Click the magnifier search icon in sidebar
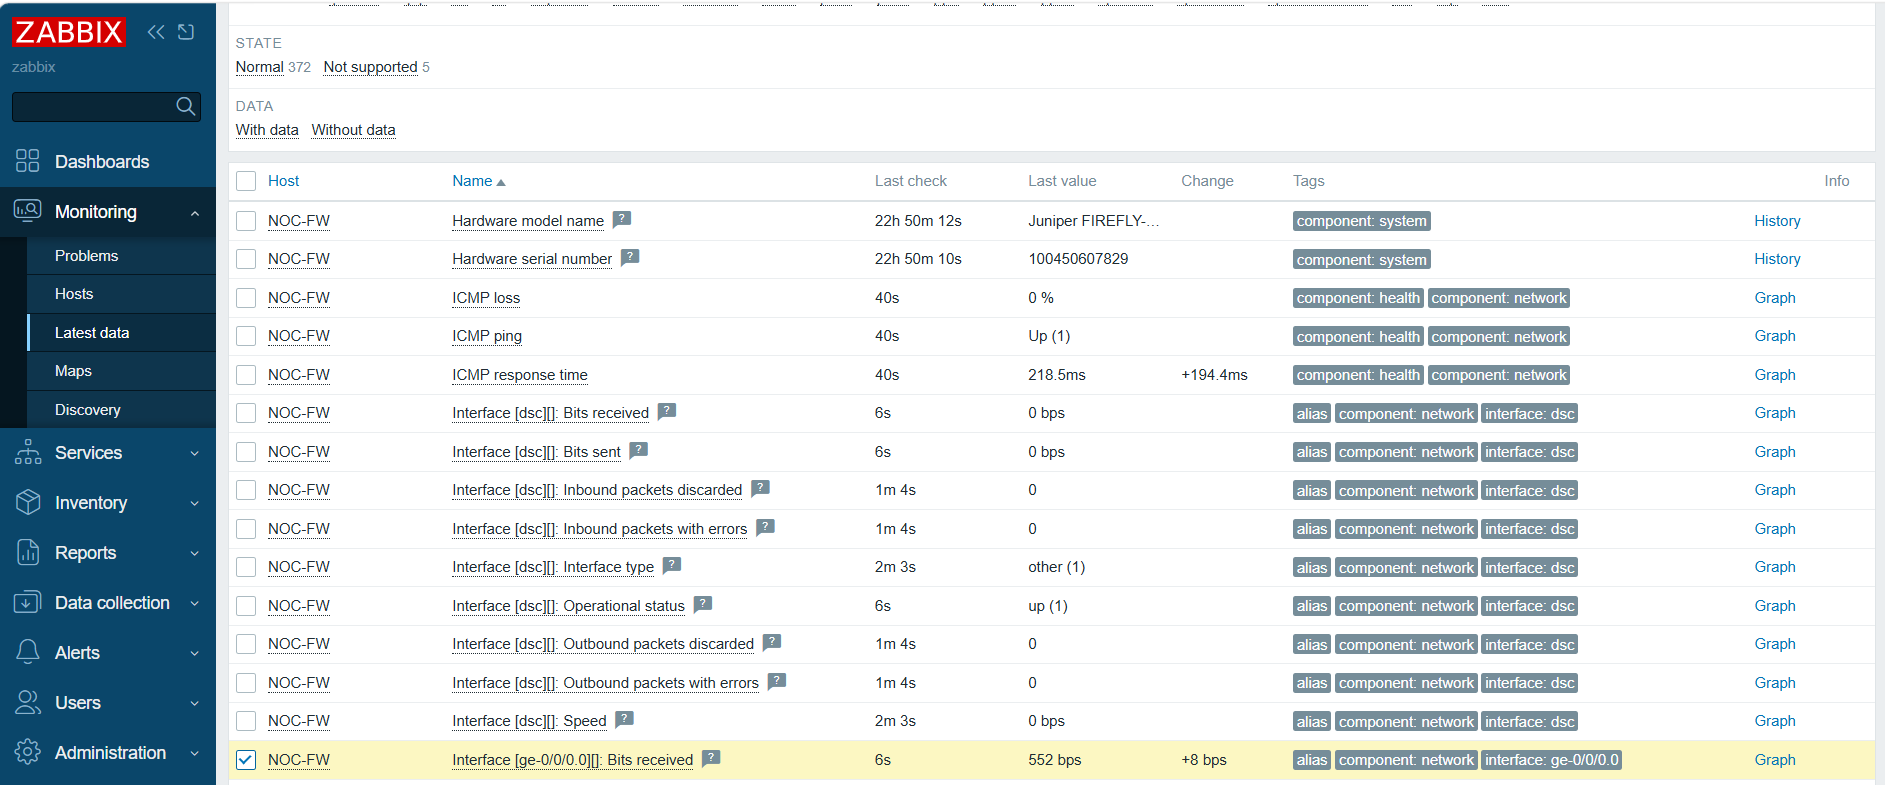Image resolution: width=1885 pixels, height=785 pixels. (x=185, y=106)
